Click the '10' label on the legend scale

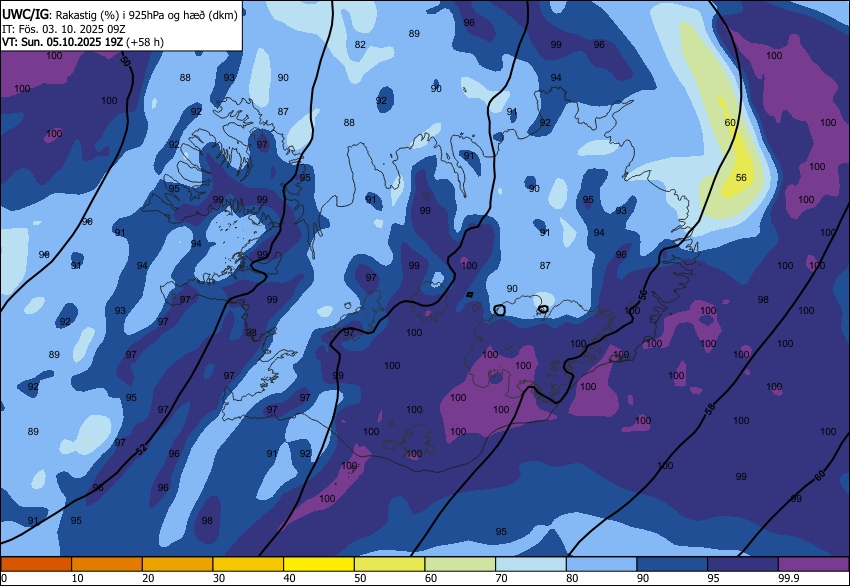(x=78, y=578)
